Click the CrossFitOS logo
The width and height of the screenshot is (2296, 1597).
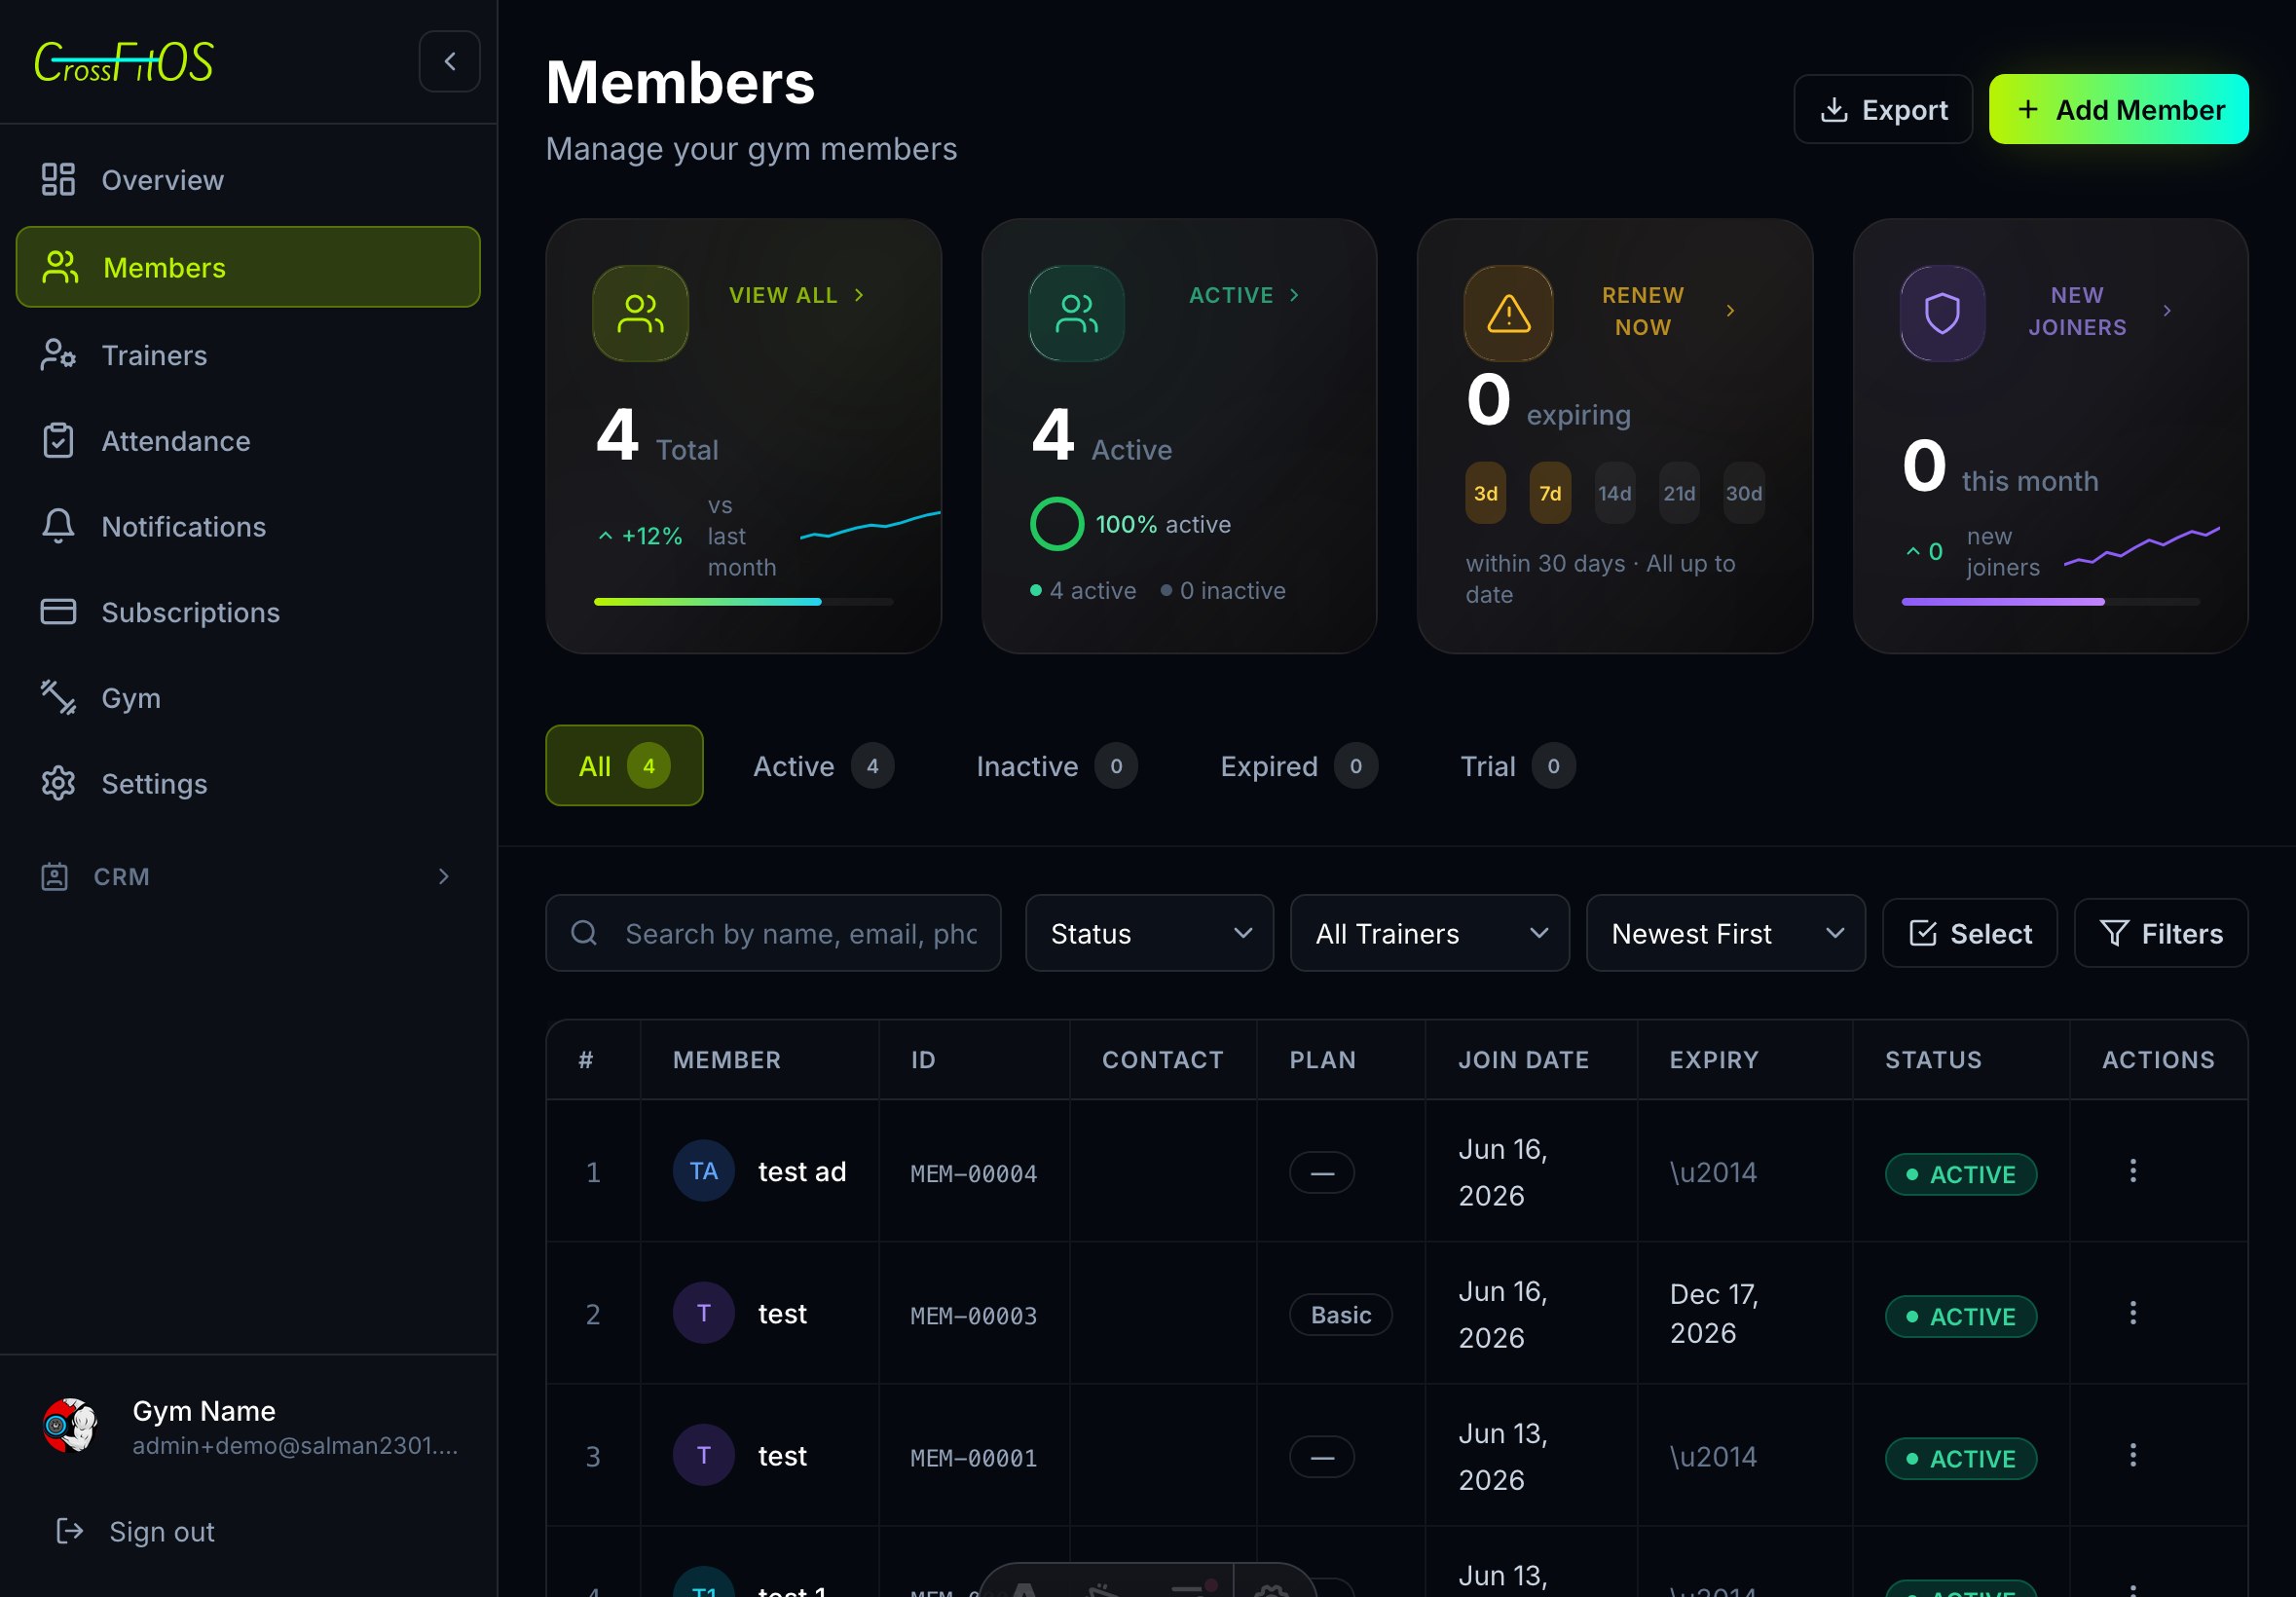click(124, 62)
